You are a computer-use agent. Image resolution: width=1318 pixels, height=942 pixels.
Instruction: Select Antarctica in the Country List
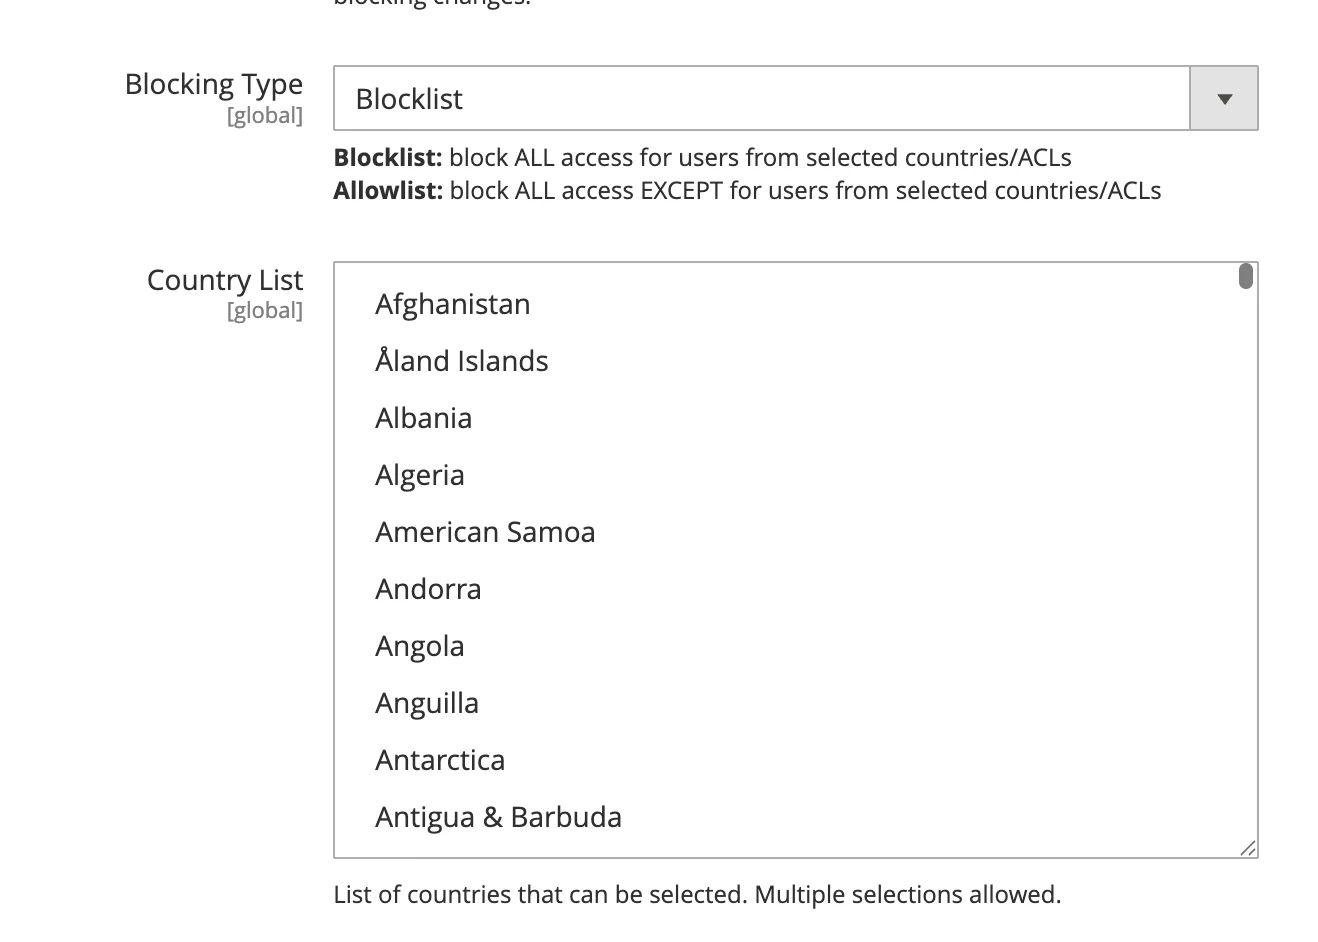[440, 760]
